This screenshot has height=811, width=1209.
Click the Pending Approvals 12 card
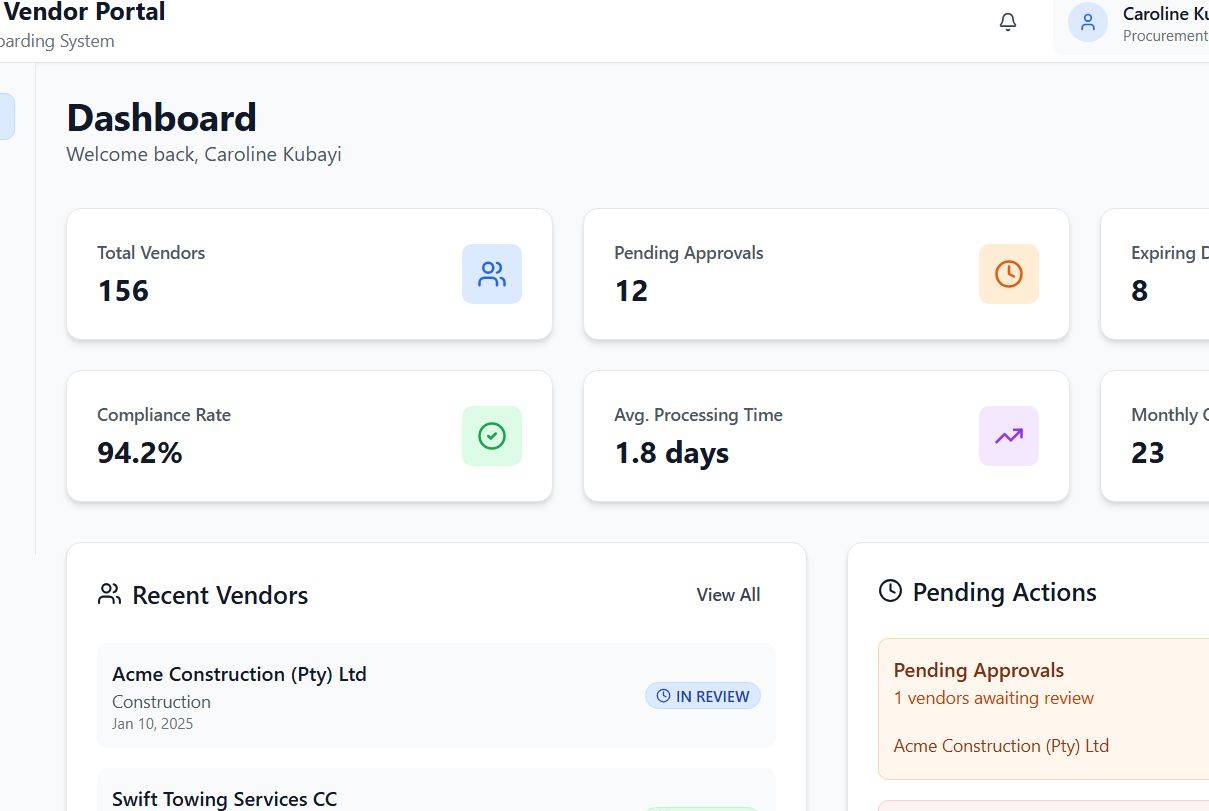pos(826,274)
